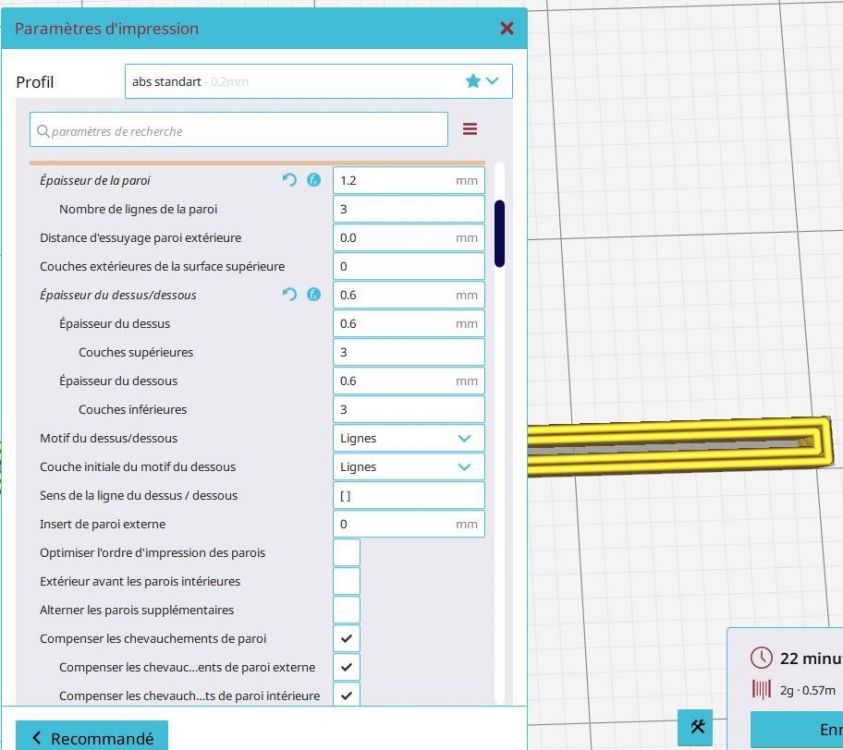Click the paramètres de recherche field

click(239, 130)
